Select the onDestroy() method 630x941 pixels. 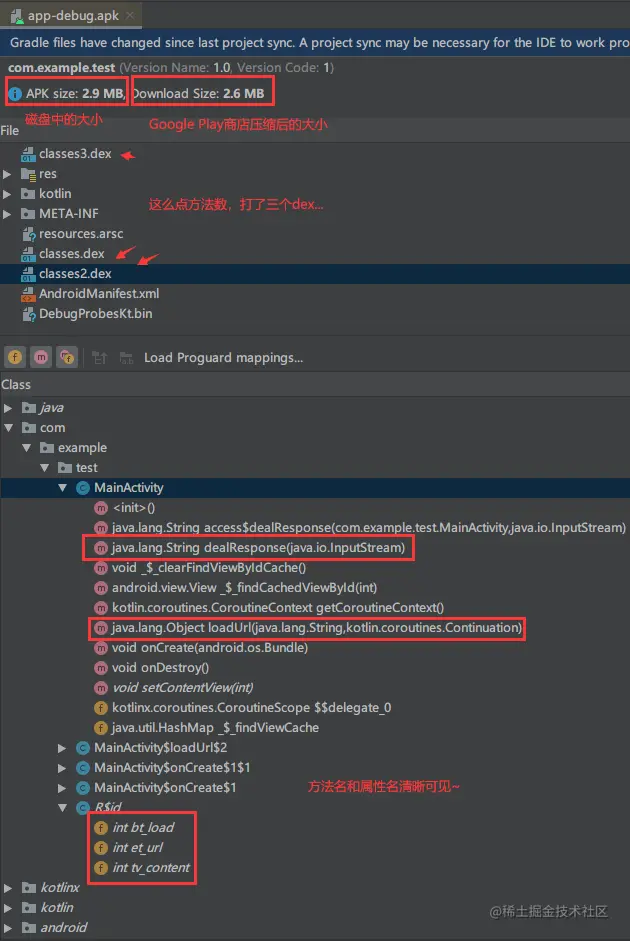(x=160, y=667)
